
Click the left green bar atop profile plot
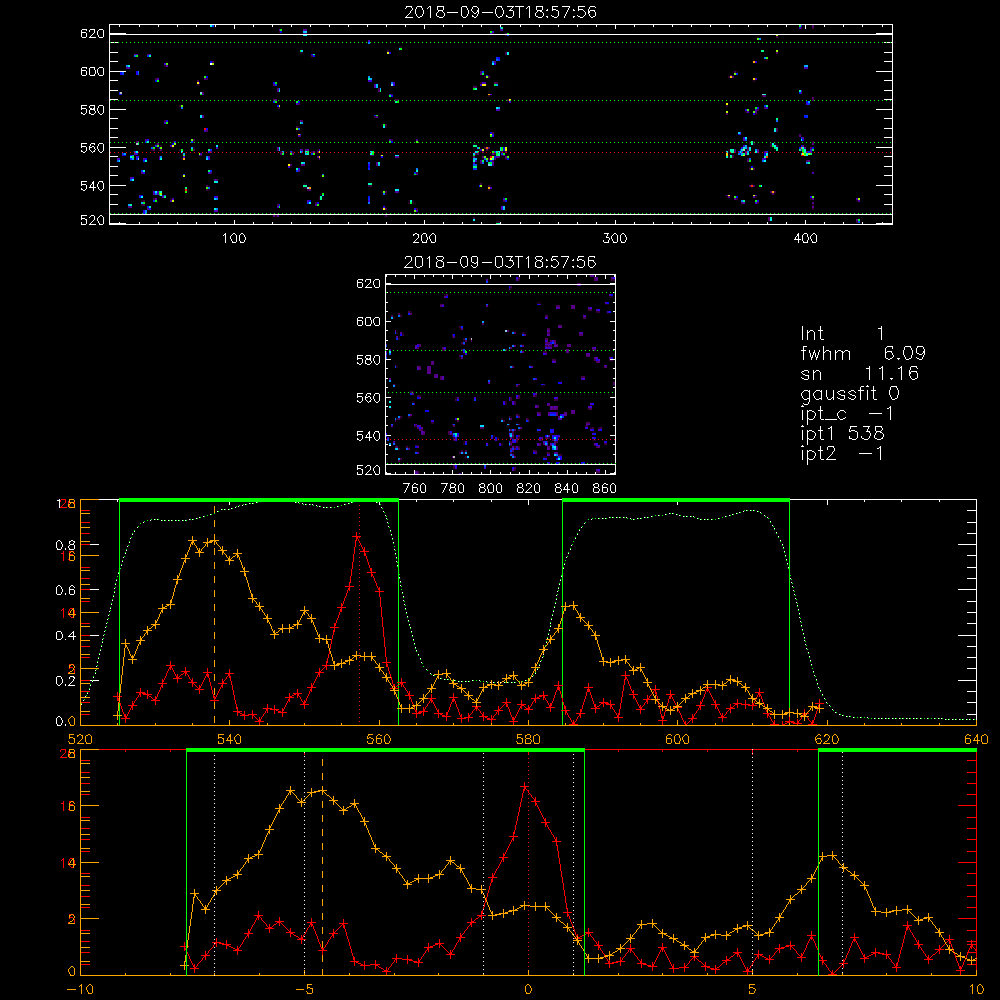259,501
